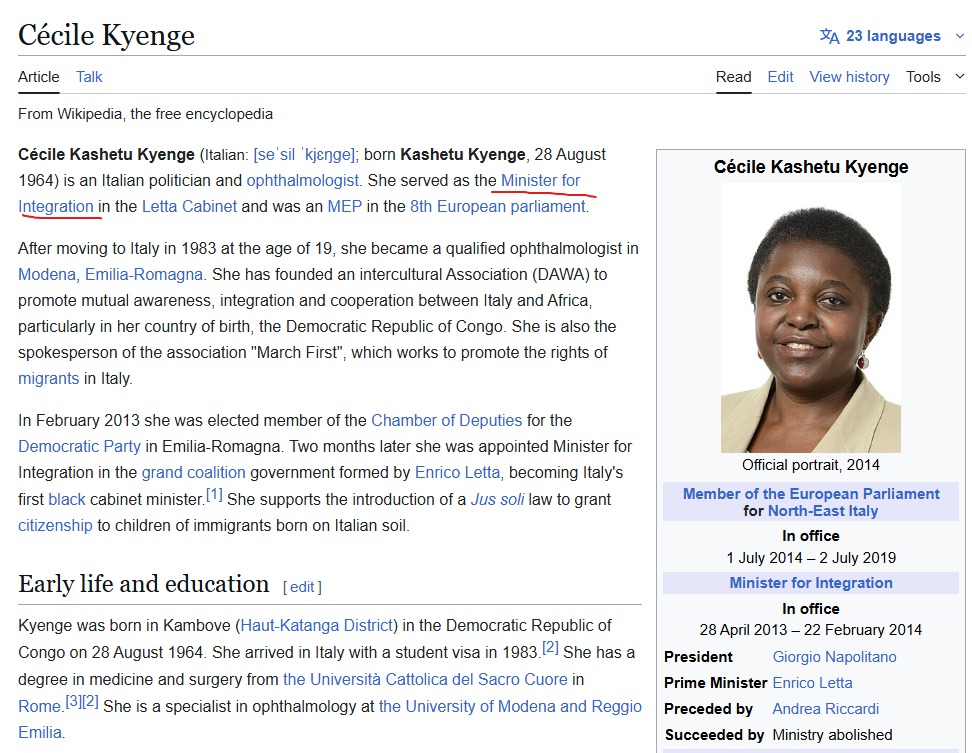972x753 pixels.
Task: Click 'From Wikipedia, the free encyclopedia' text
Action: [145, 114]
